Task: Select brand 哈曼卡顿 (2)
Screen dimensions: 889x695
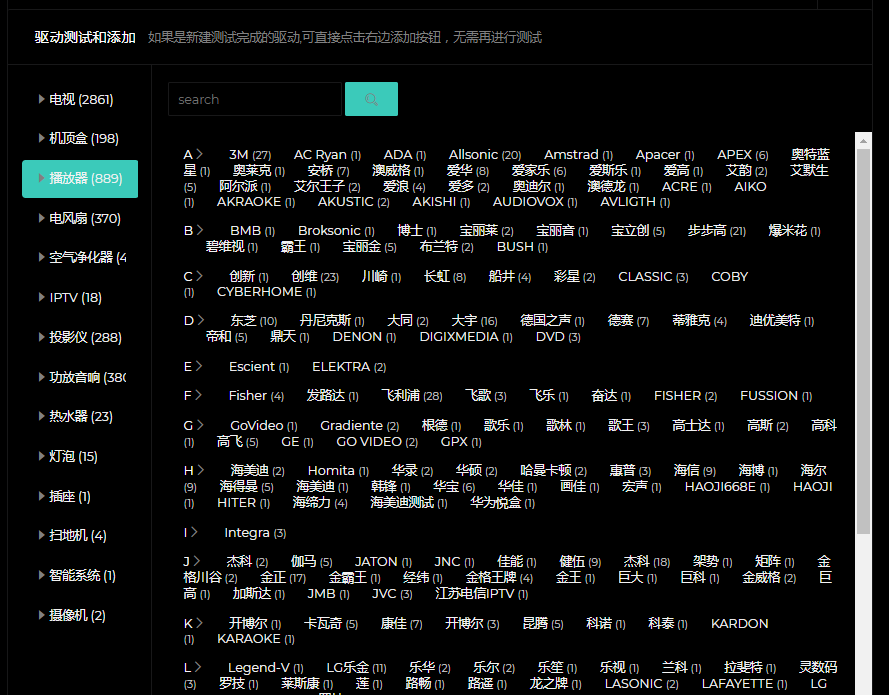Action: tap(553, 471)
